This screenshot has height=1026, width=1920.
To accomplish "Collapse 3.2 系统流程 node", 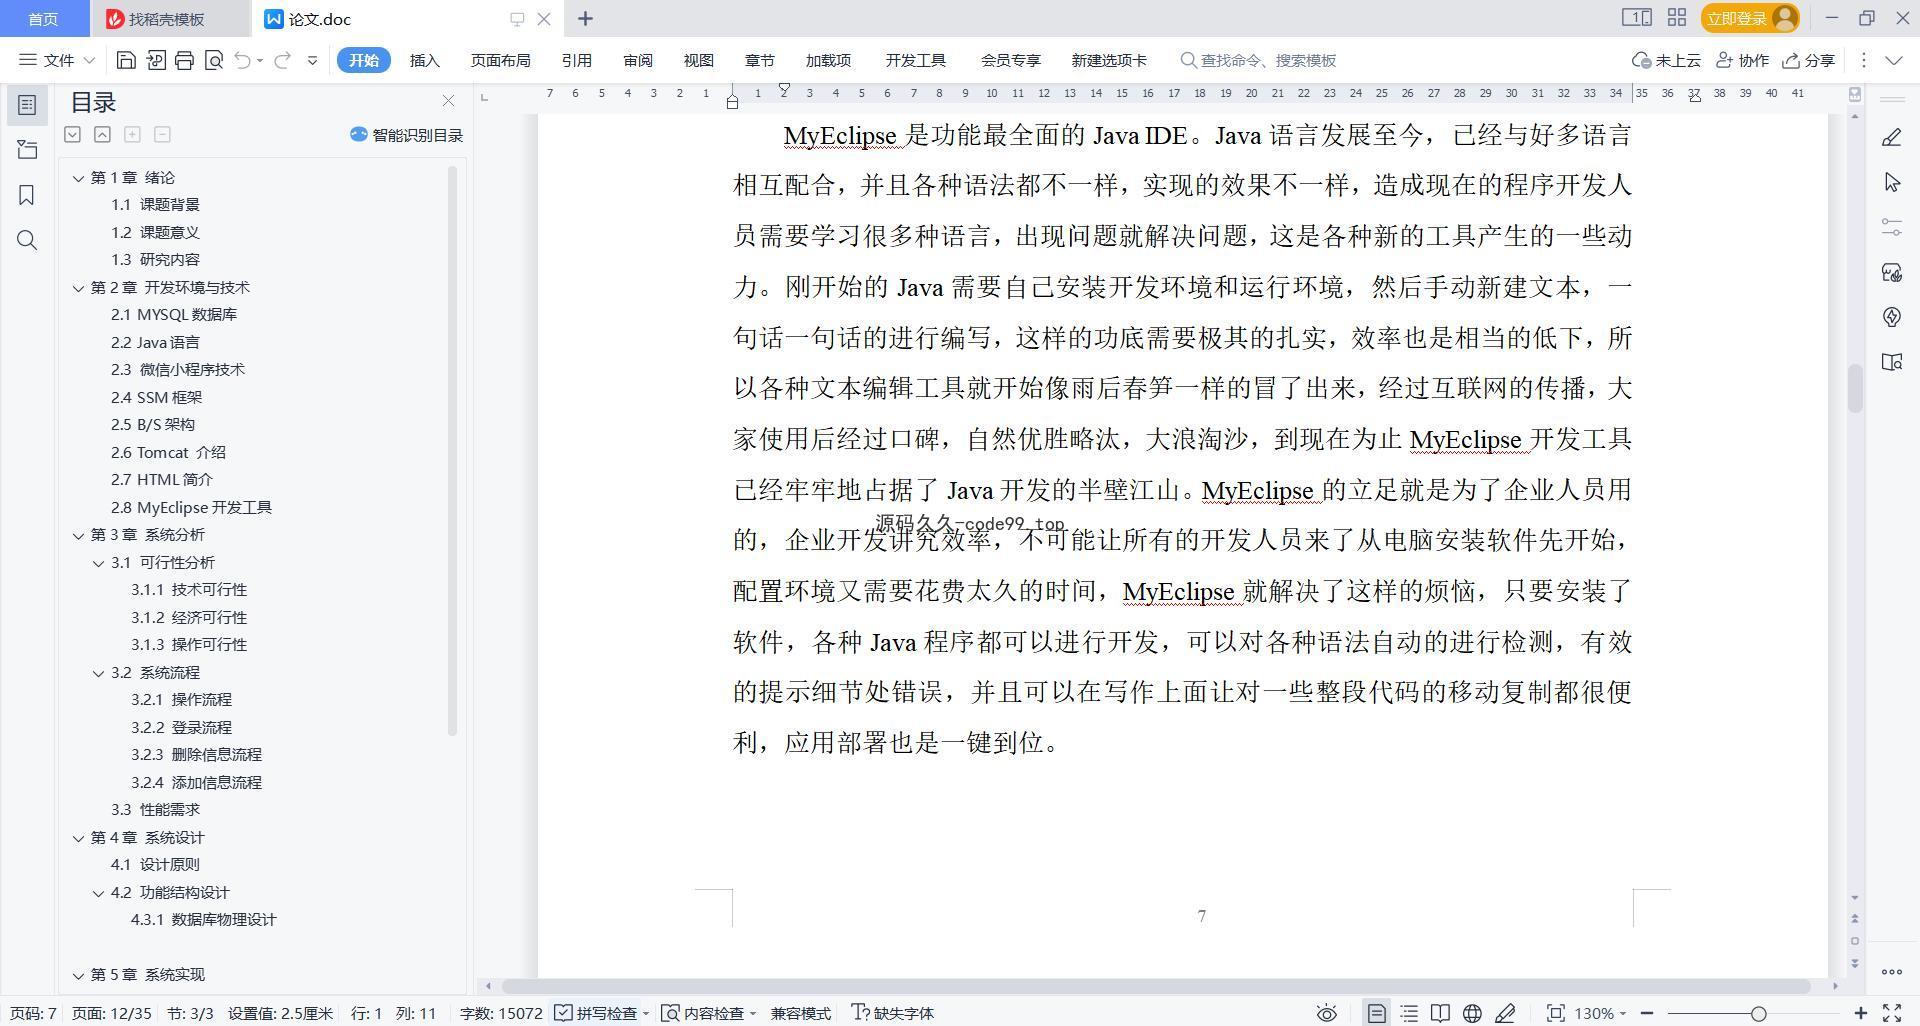I will [x=98, y=673].
